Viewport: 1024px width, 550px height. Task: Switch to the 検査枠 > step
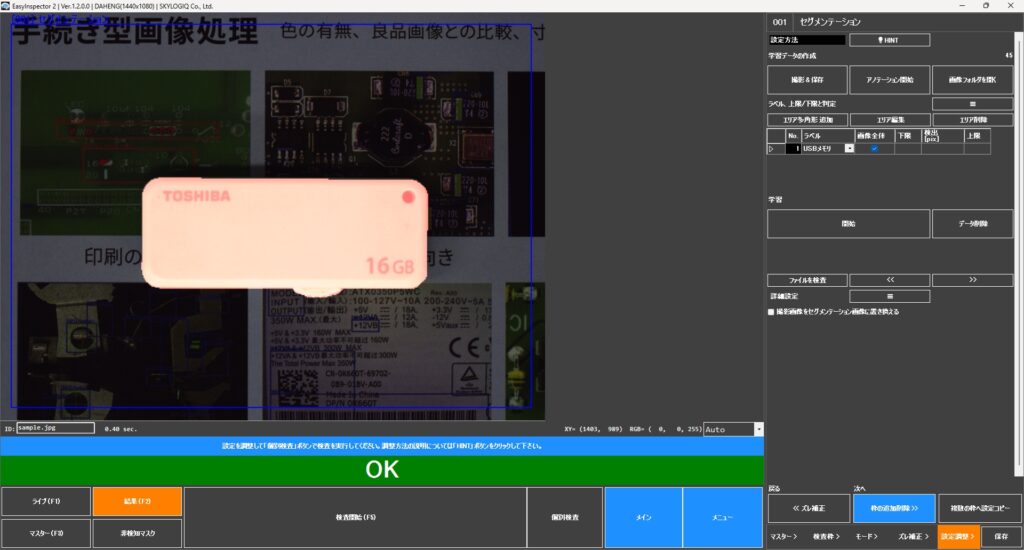coord(826,536)
